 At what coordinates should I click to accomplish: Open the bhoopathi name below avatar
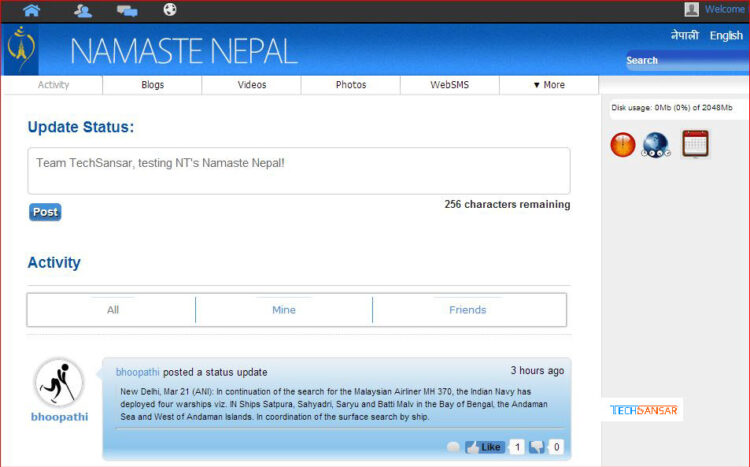(x=59, y=417)
